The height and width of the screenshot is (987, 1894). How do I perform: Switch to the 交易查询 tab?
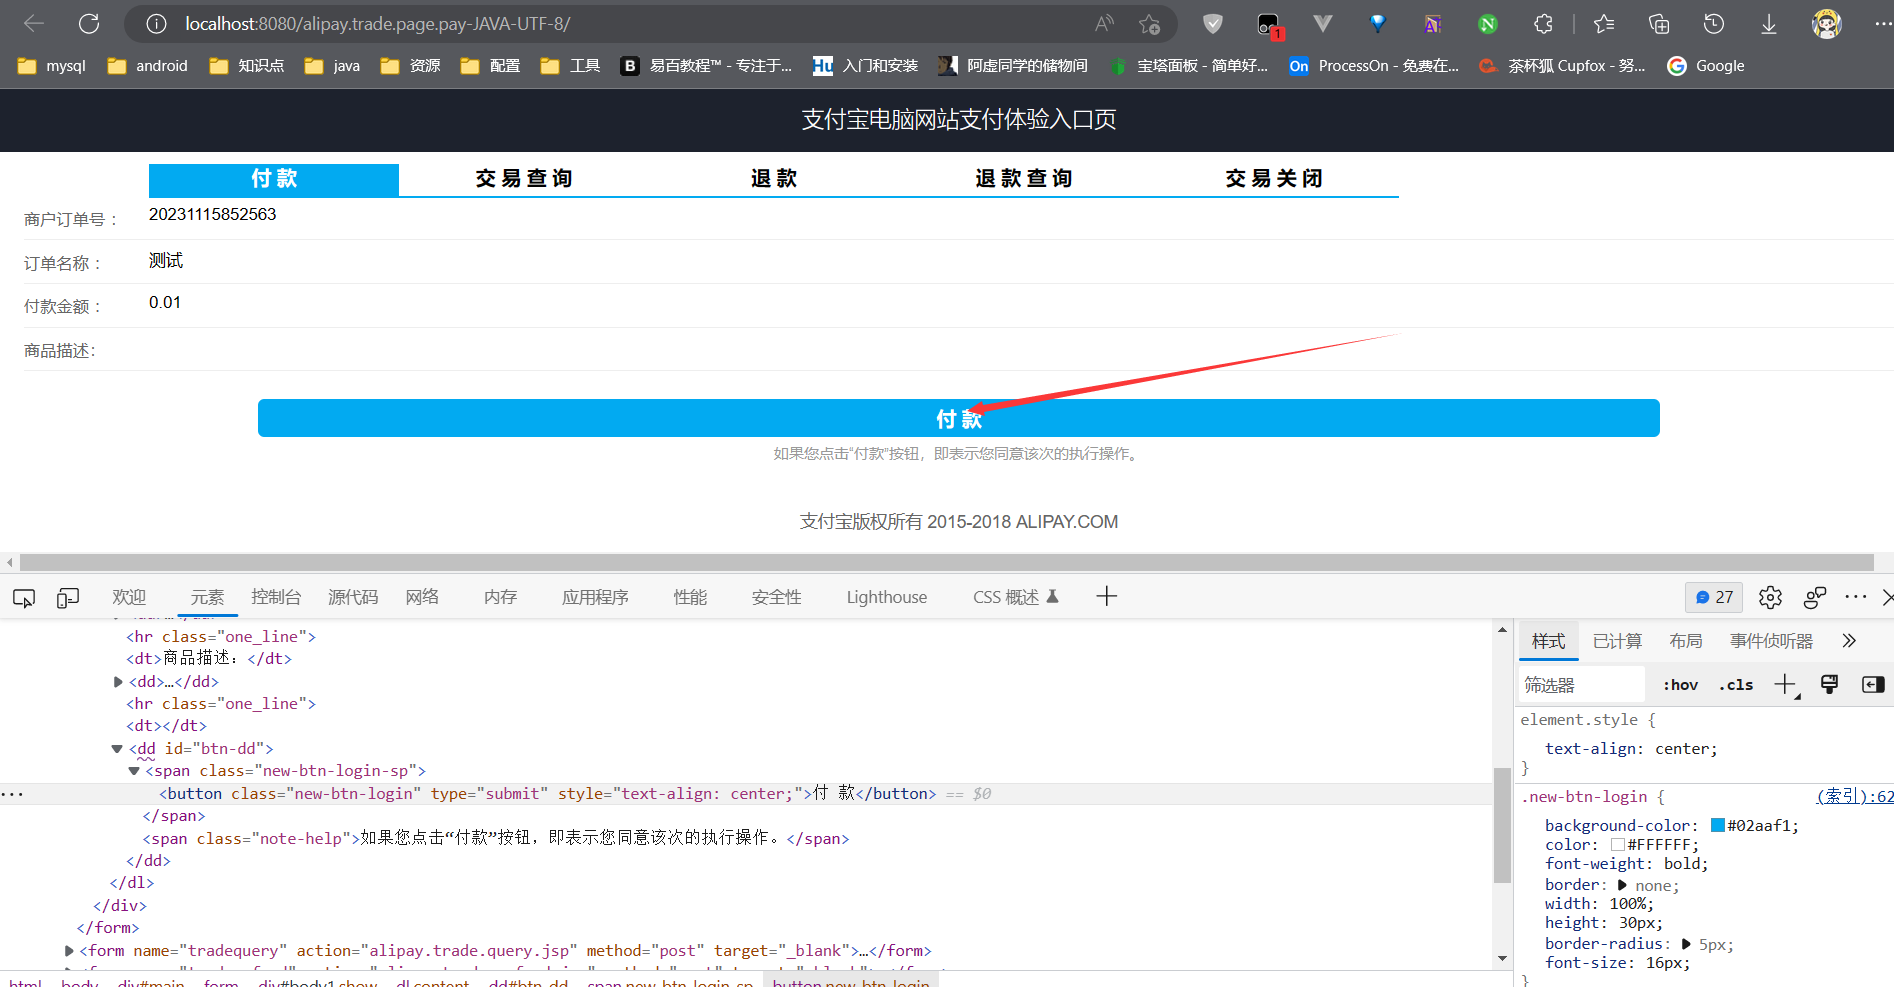coord(524,179)
